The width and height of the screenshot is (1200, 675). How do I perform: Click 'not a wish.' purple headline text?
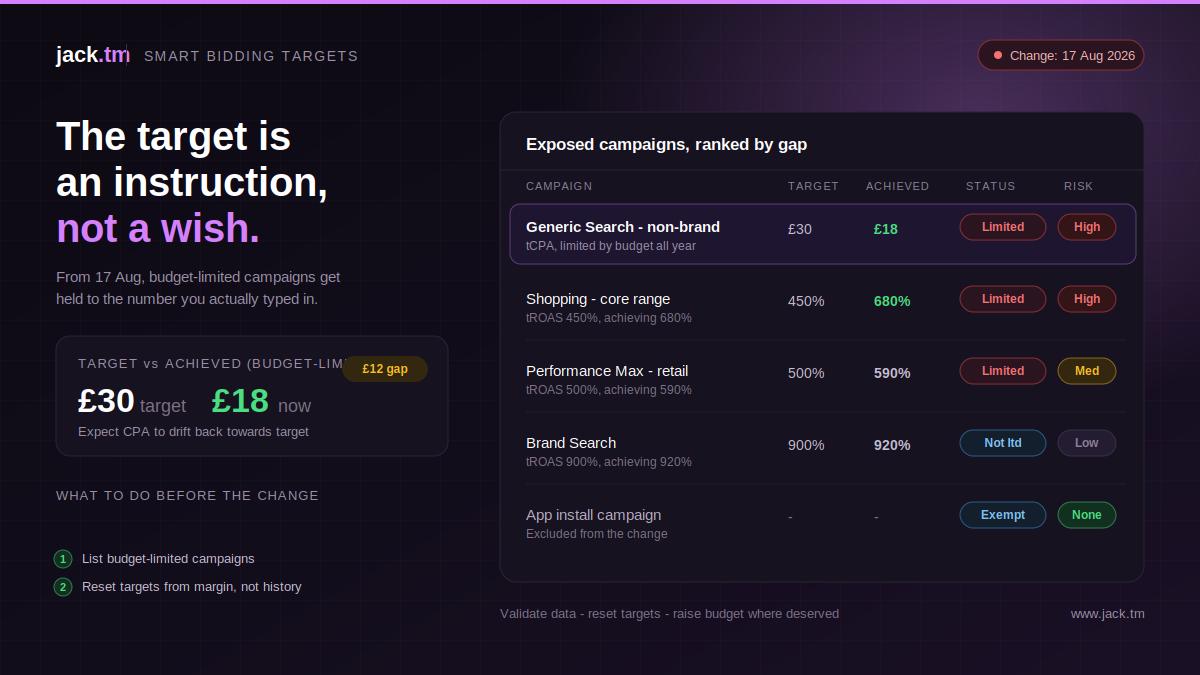(158, 228)
